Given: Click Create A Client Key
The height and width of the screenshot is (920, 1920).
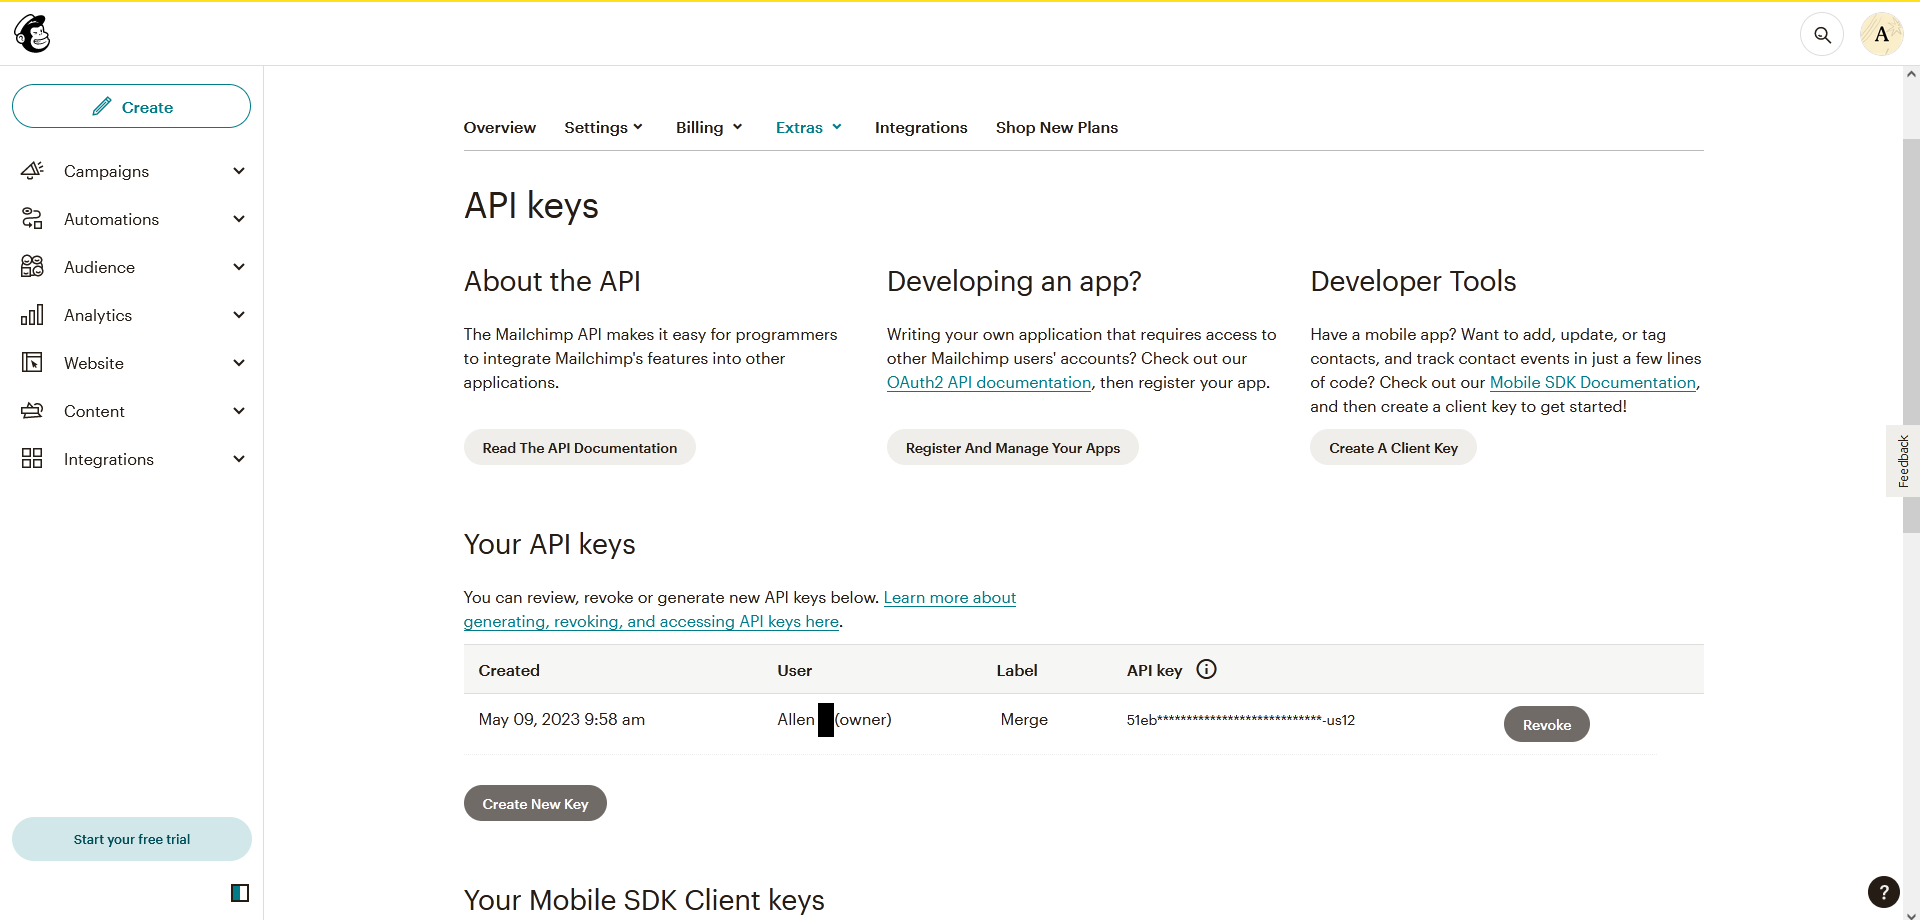Looking at the screenshot, I should [x=1393, y=448].
